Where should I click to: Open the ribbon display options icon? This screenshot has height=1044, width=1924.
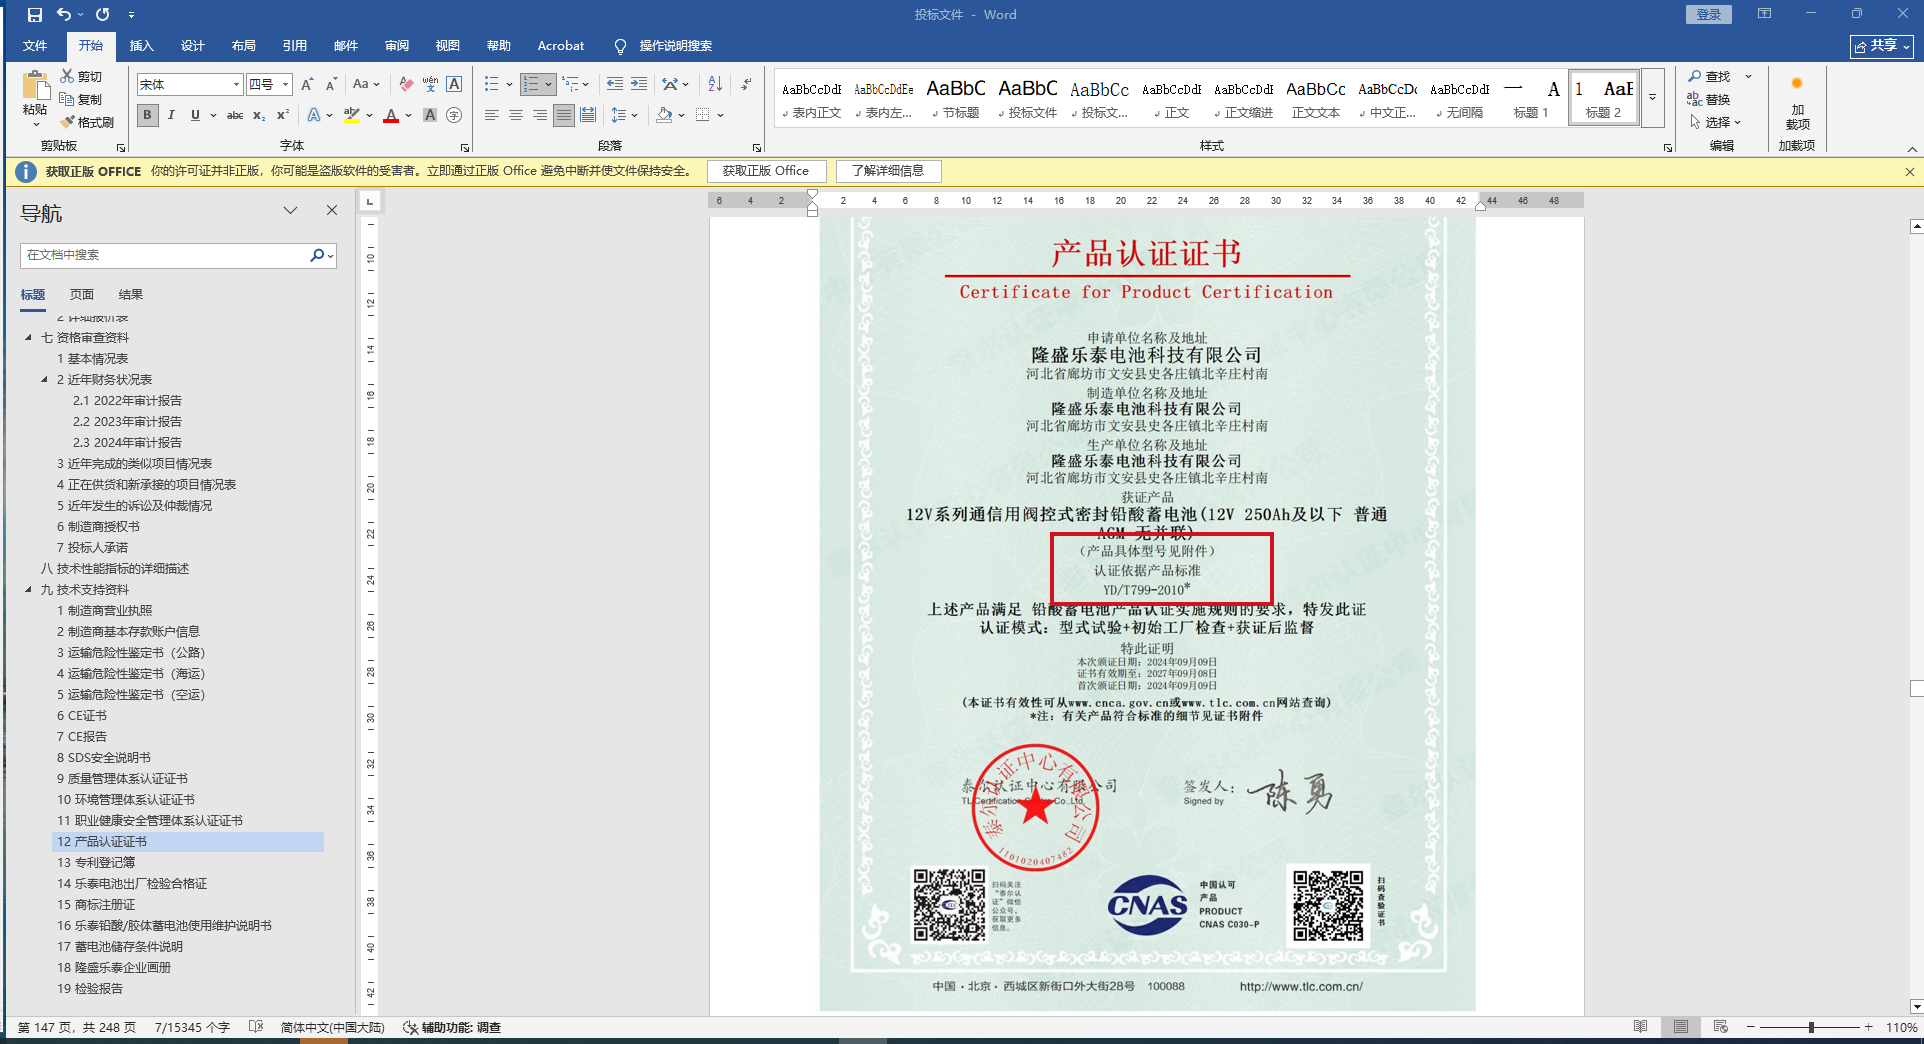(x=1764, y=14)
